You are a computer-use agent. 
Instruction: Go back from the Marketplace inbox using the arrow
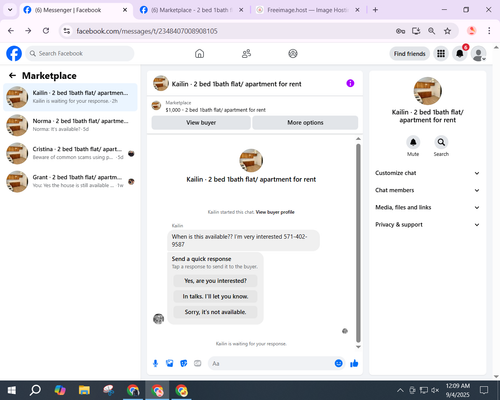tap(12, 76)
